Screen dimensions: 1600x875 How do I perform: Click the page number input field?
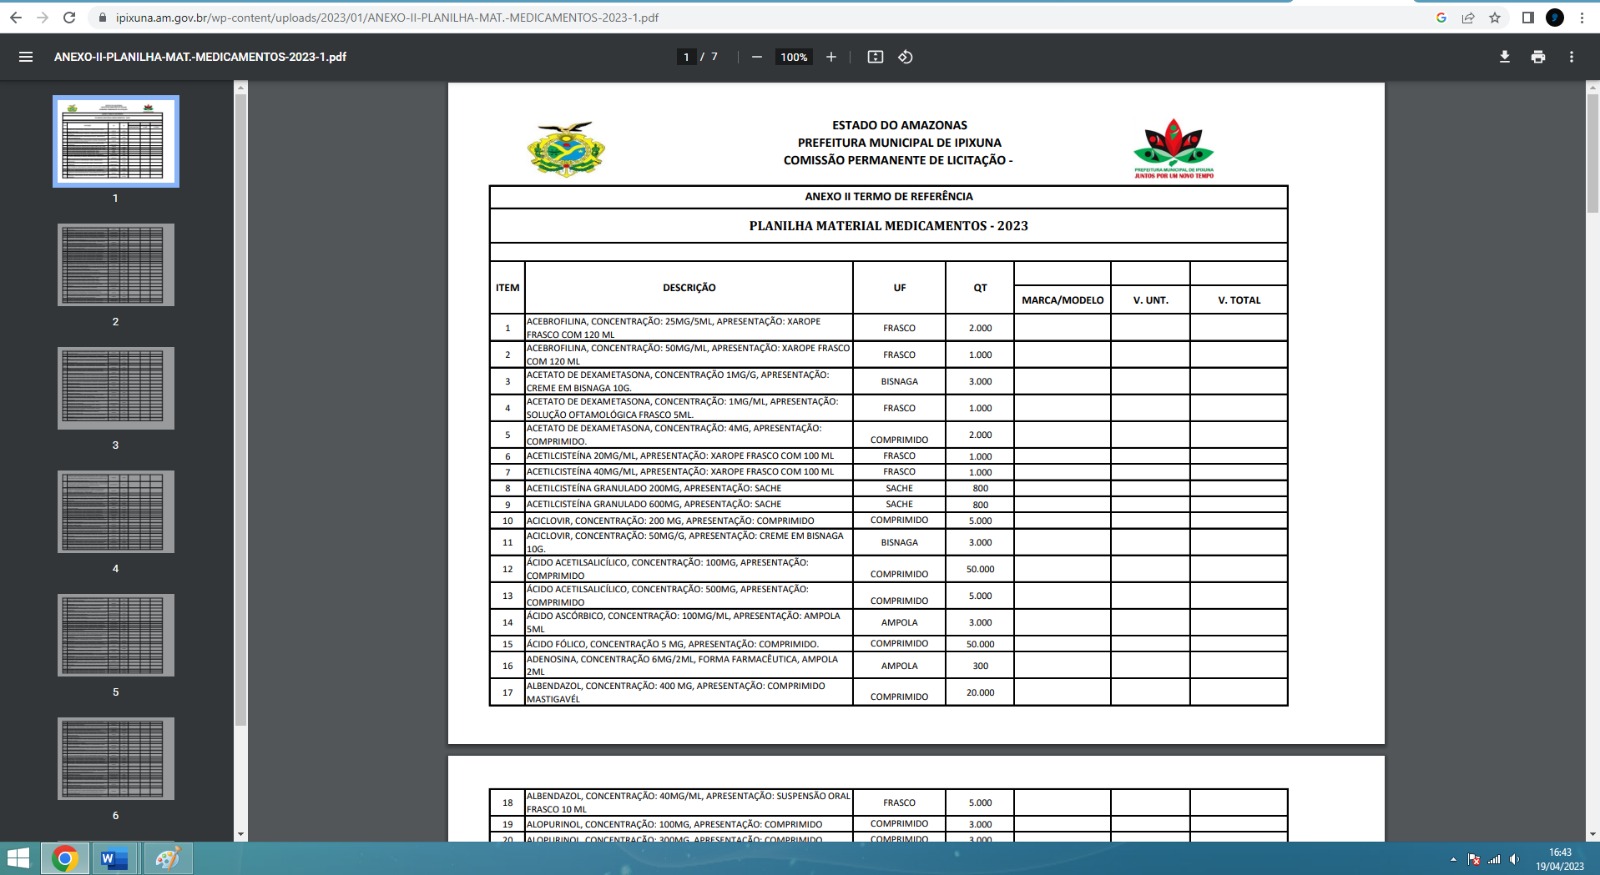[x=686, y=57]
